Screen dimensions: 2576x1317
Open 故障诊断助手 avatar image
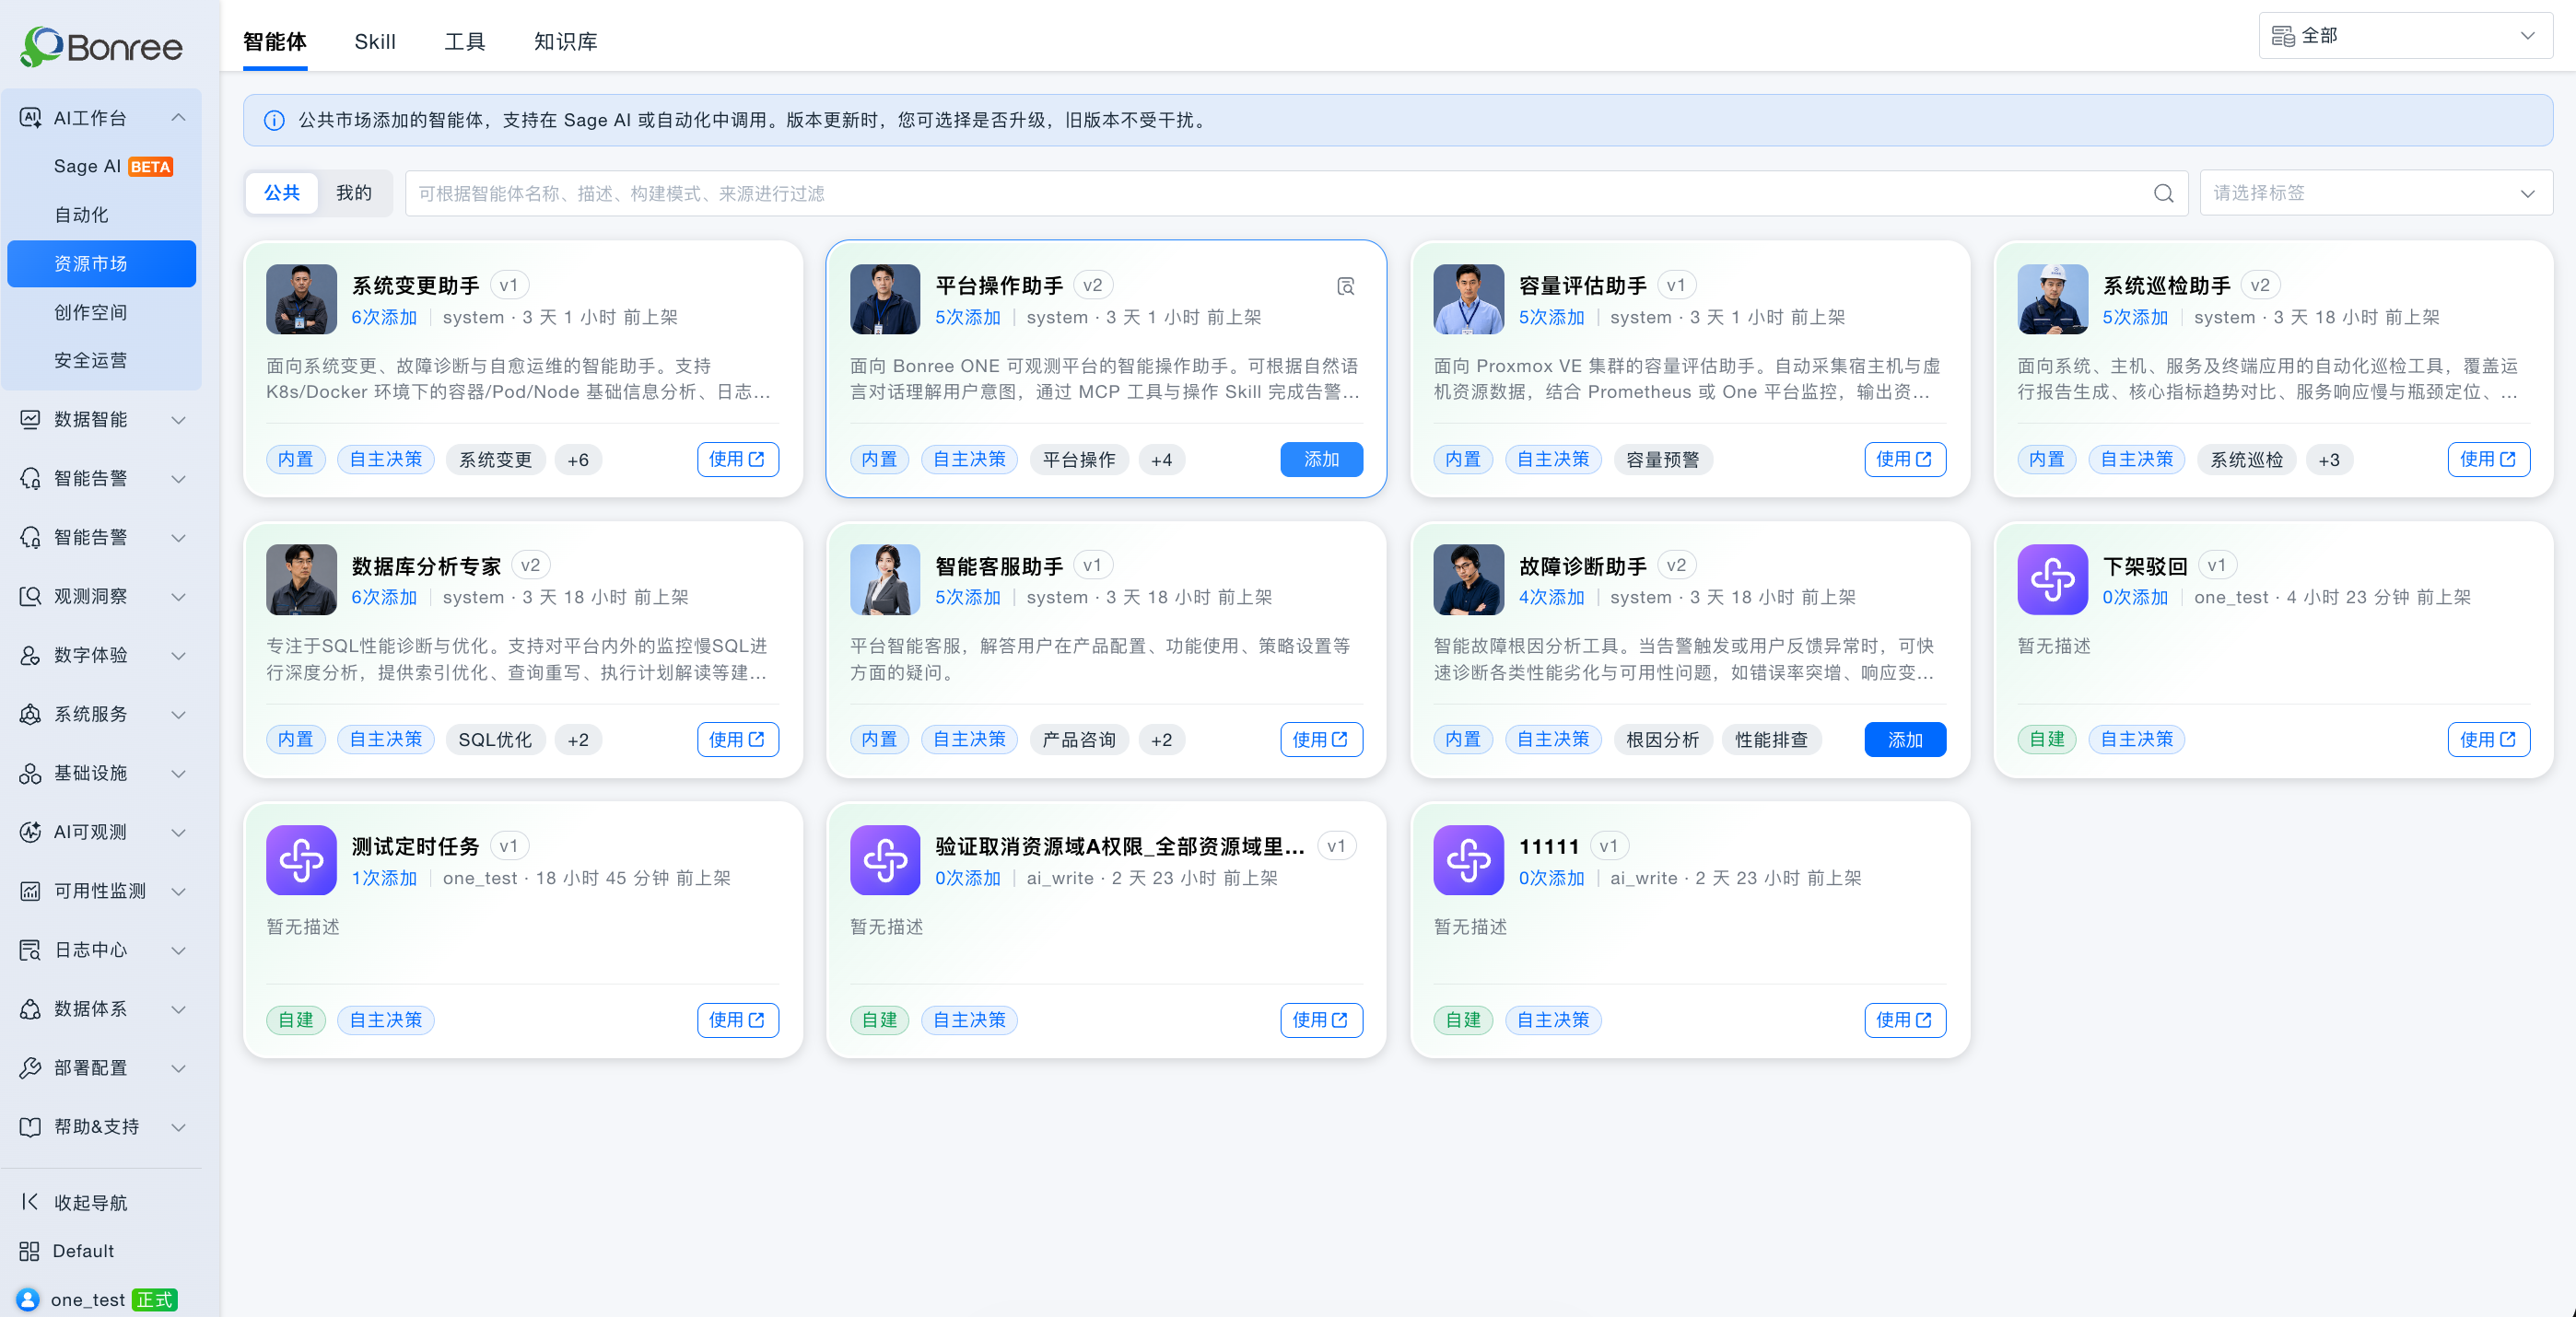coord(1468,579)
